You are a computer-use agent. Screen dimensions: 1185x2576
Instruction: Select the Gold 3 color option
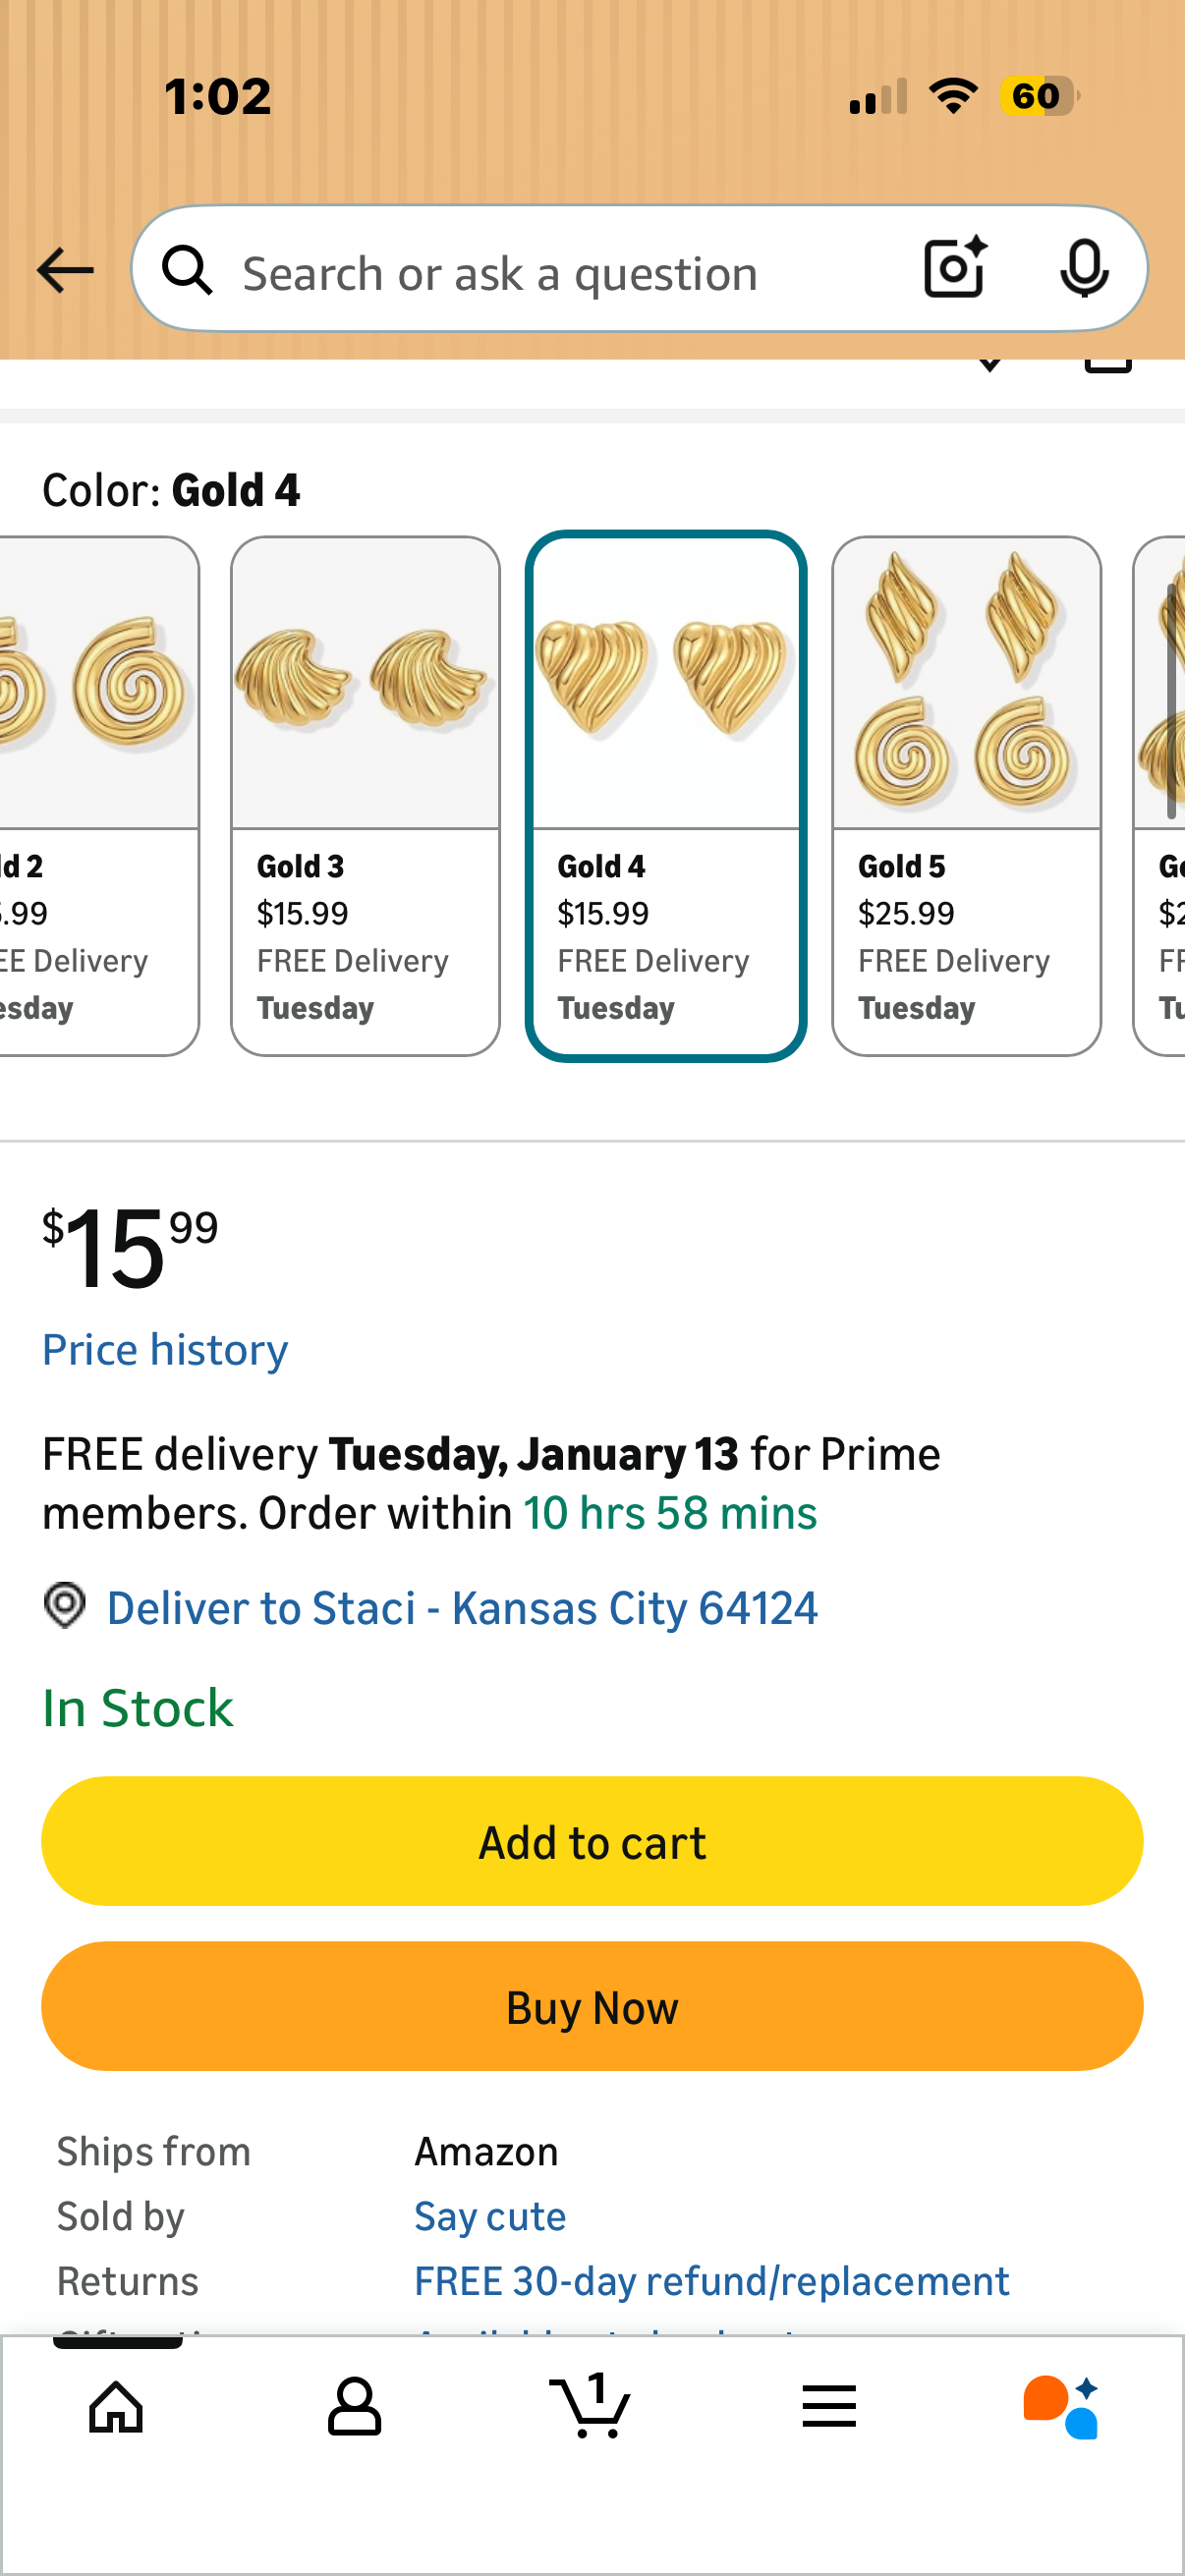pos(365,795)
